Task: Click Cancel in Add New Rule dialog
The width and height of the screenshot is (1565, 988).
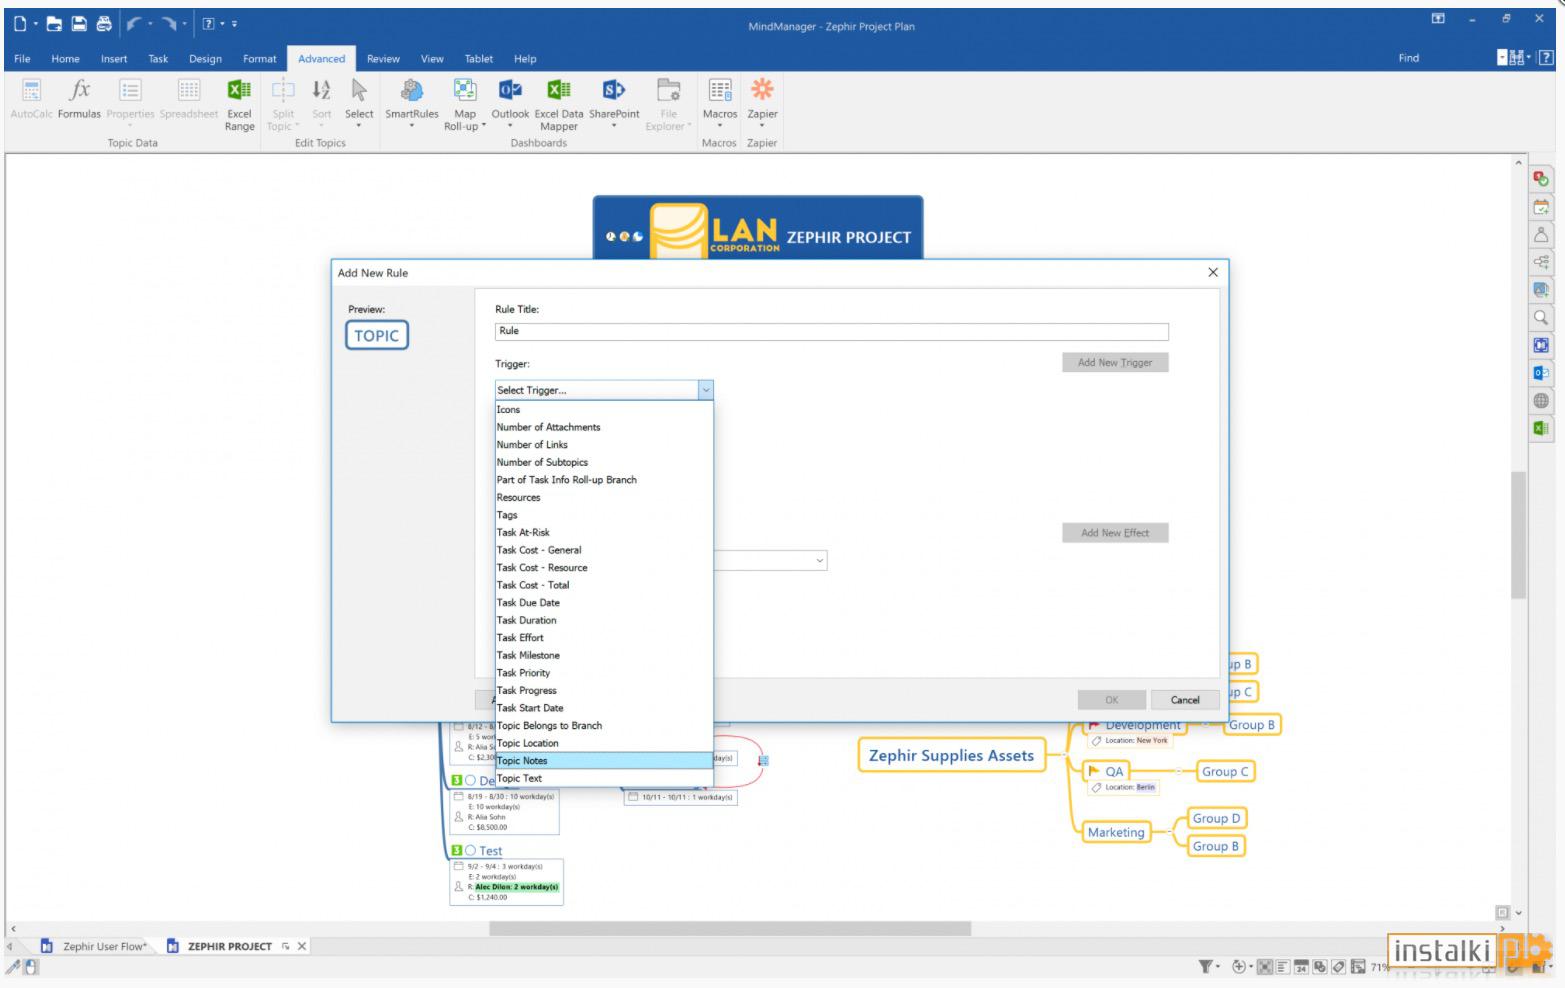Action: click(x=1185, y=700)
